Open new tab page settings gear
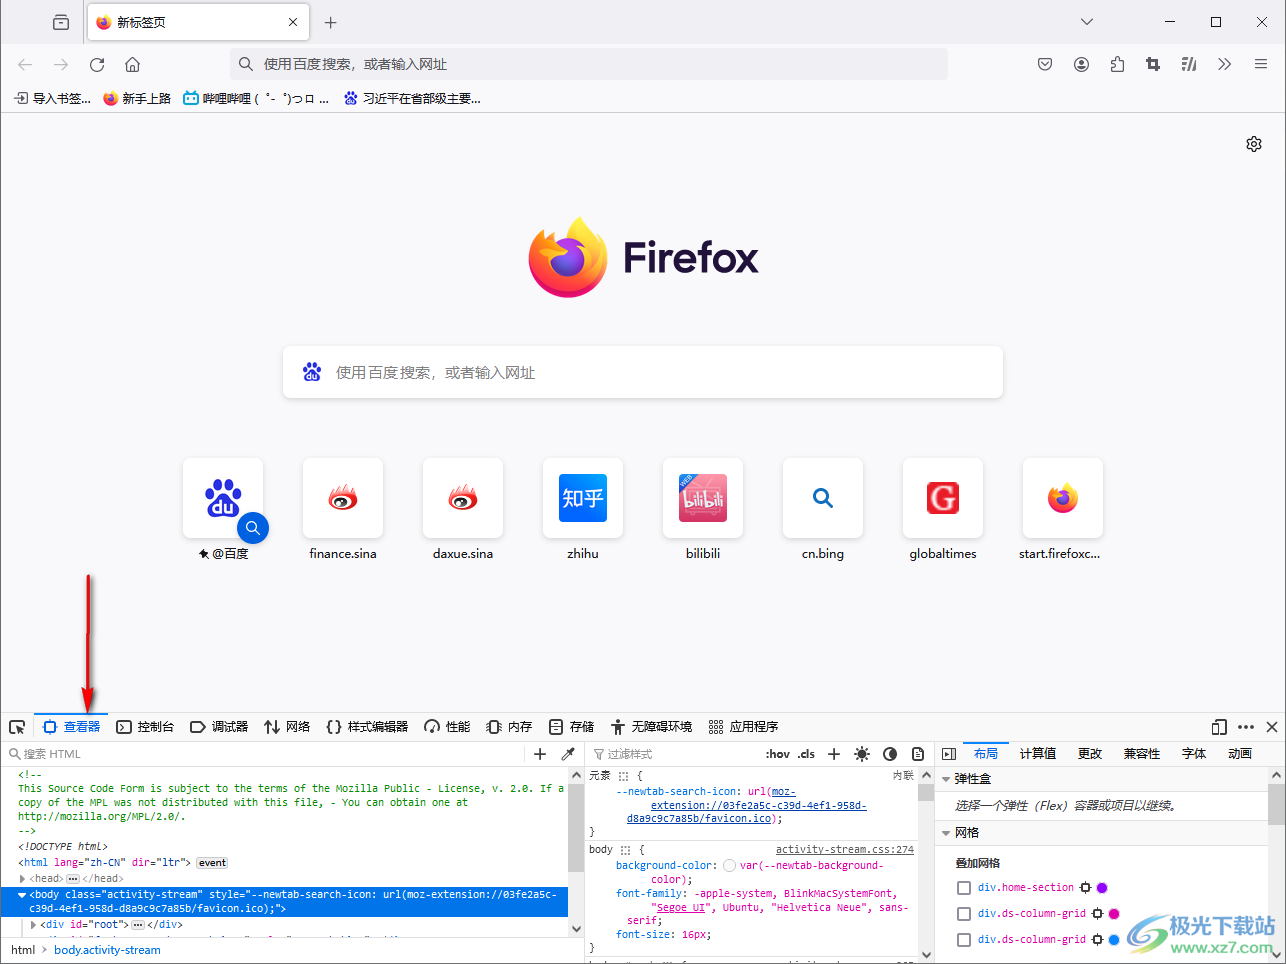 [x=1254, y=144]
